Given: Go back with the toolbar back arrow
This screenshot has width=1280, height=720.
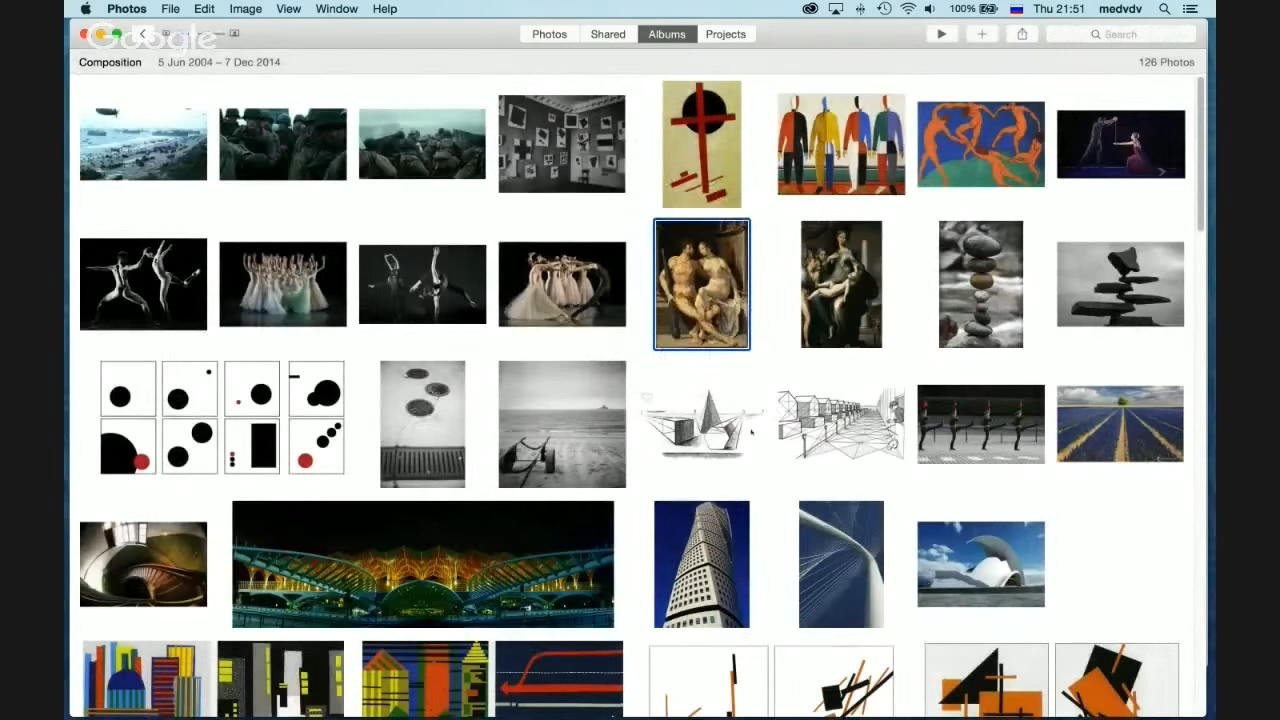Looking at the screenshot, I should [143, 34].
